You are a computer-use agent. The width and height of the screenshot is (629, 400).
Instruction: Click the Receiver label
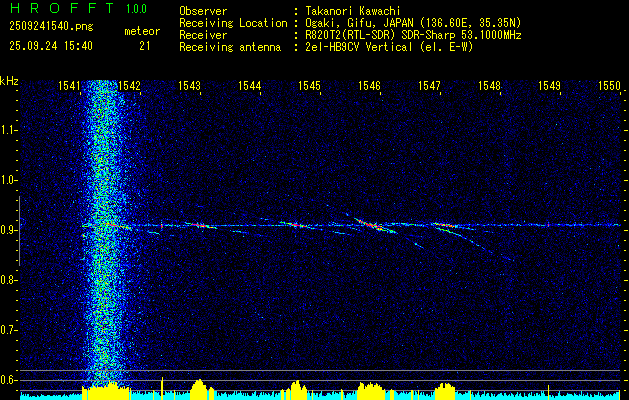(203, 35)
